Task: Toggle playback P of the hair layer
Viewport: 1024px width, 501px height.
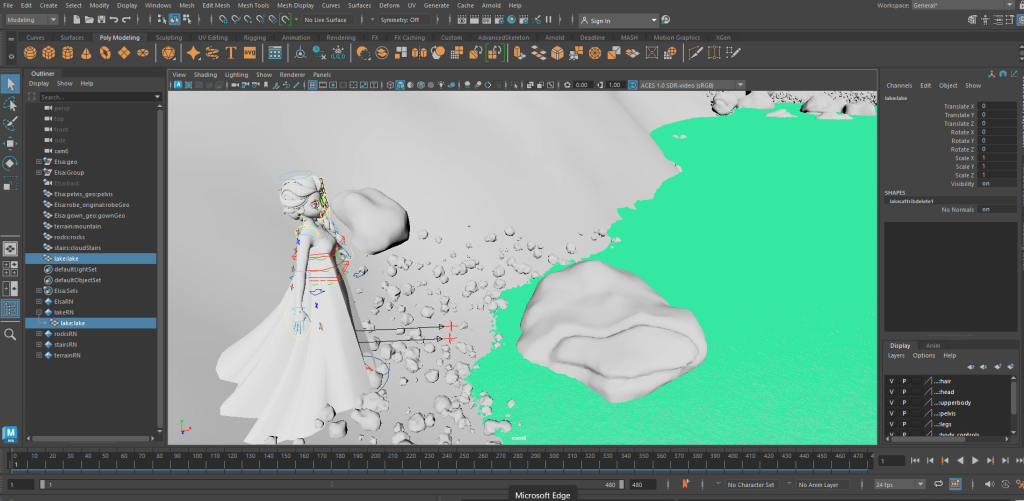Action: [904, 381]
